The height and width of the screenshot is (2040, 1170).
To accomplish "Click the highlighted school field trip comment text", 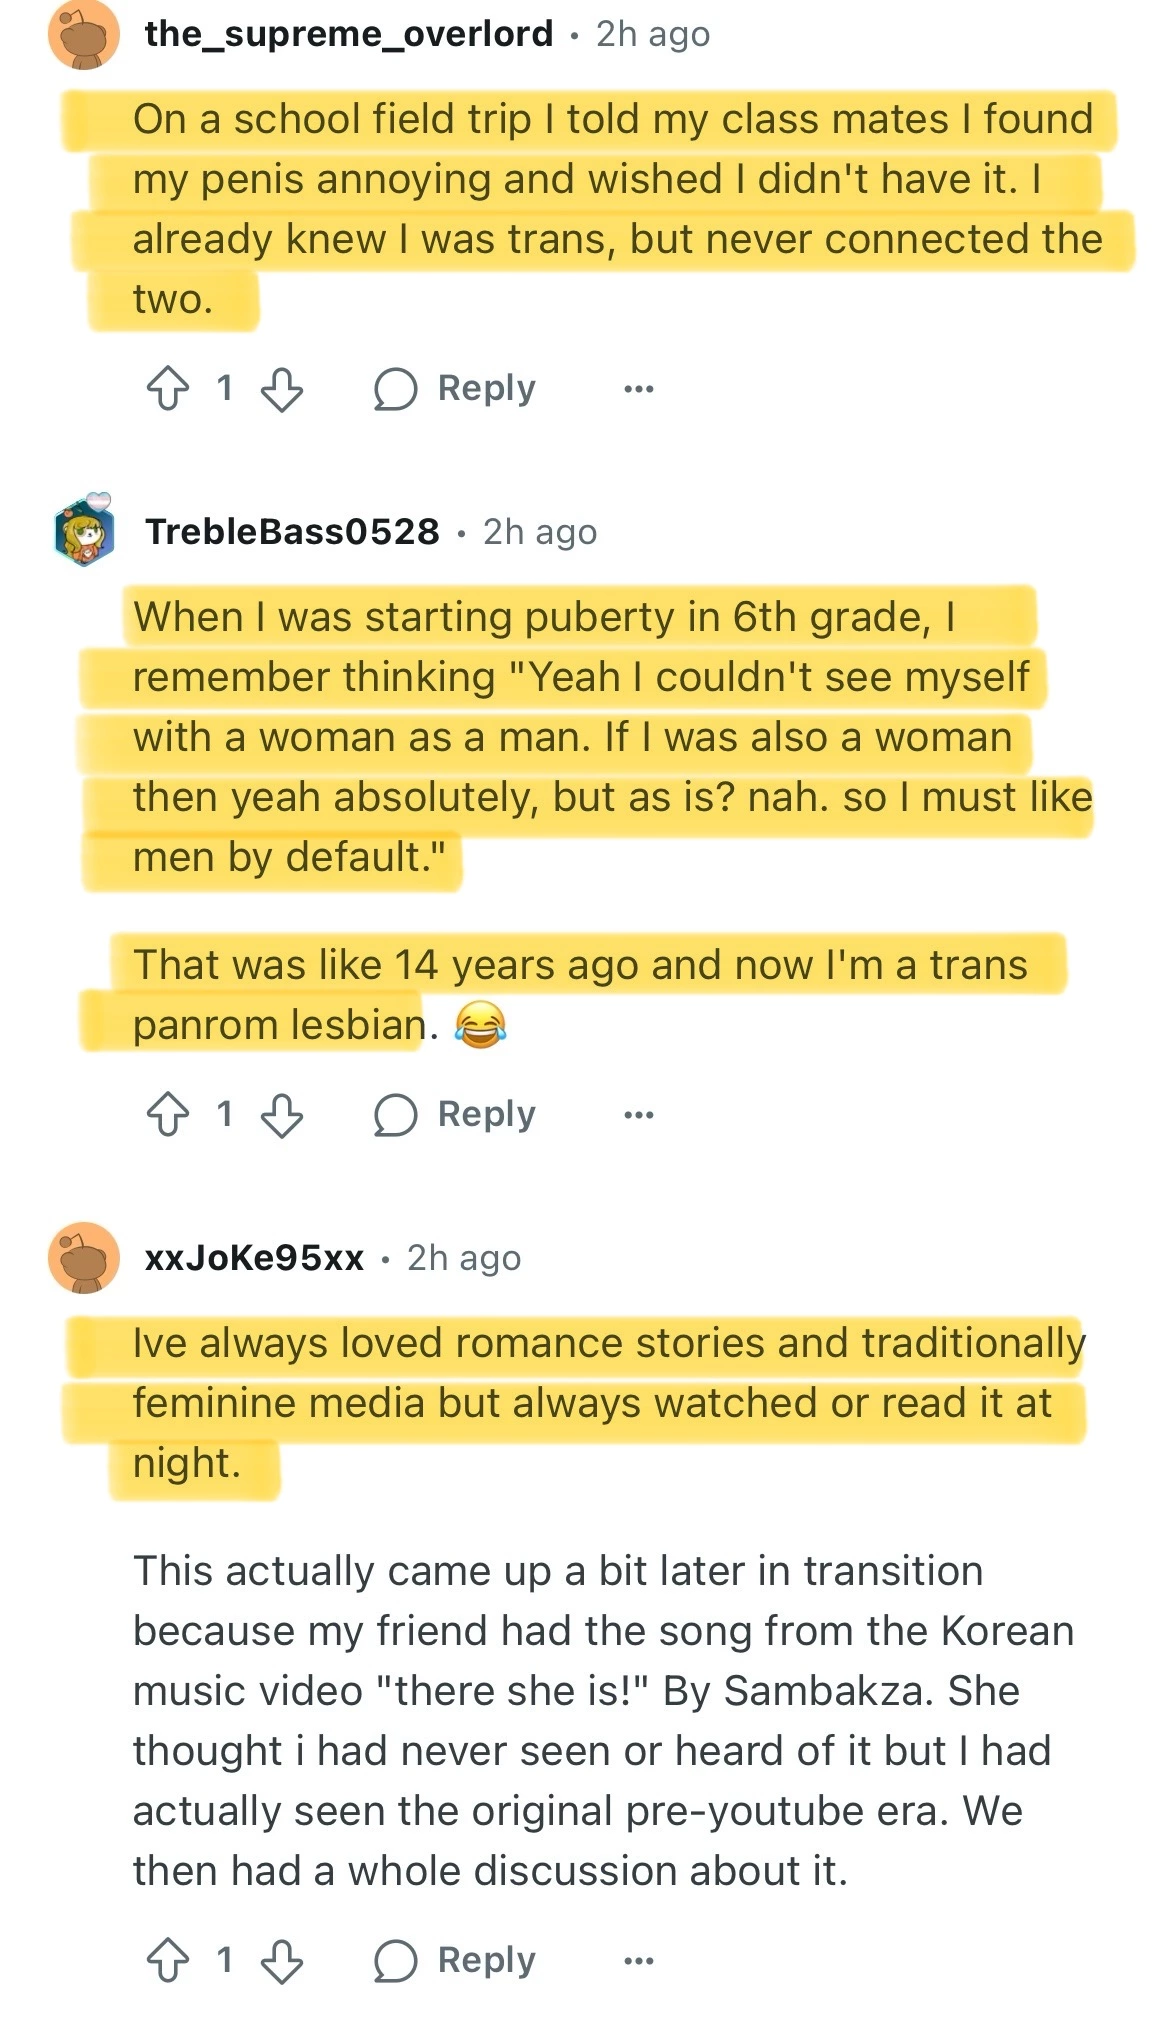I will 600,208.
